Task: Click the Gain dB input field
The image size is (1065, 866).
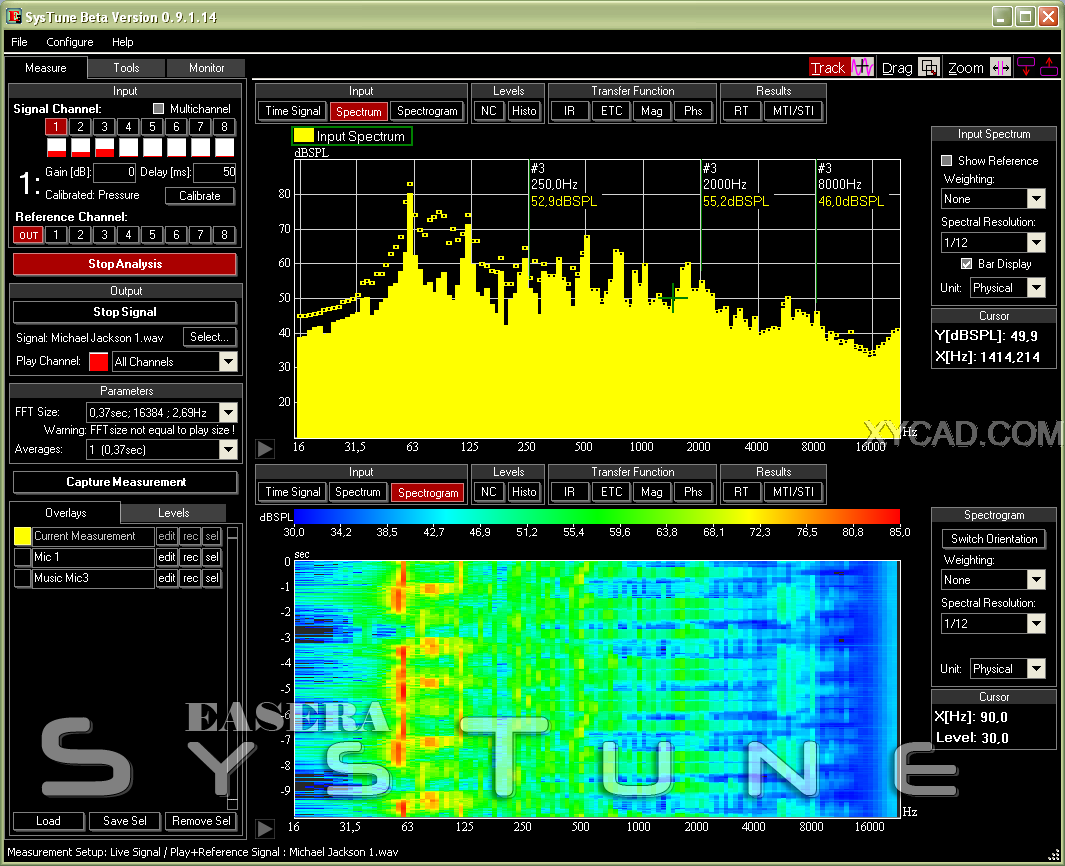Action: tap(115, 172)
